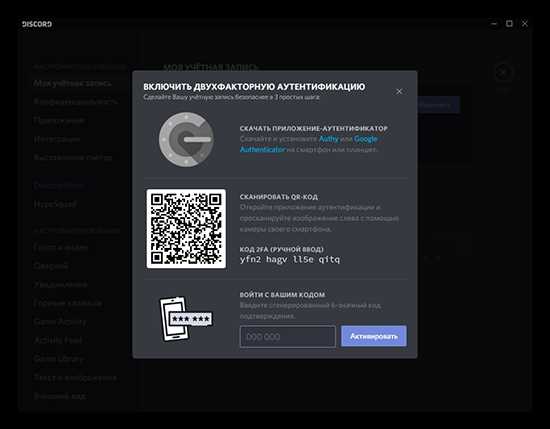Click the phone verification code icon

186,319
